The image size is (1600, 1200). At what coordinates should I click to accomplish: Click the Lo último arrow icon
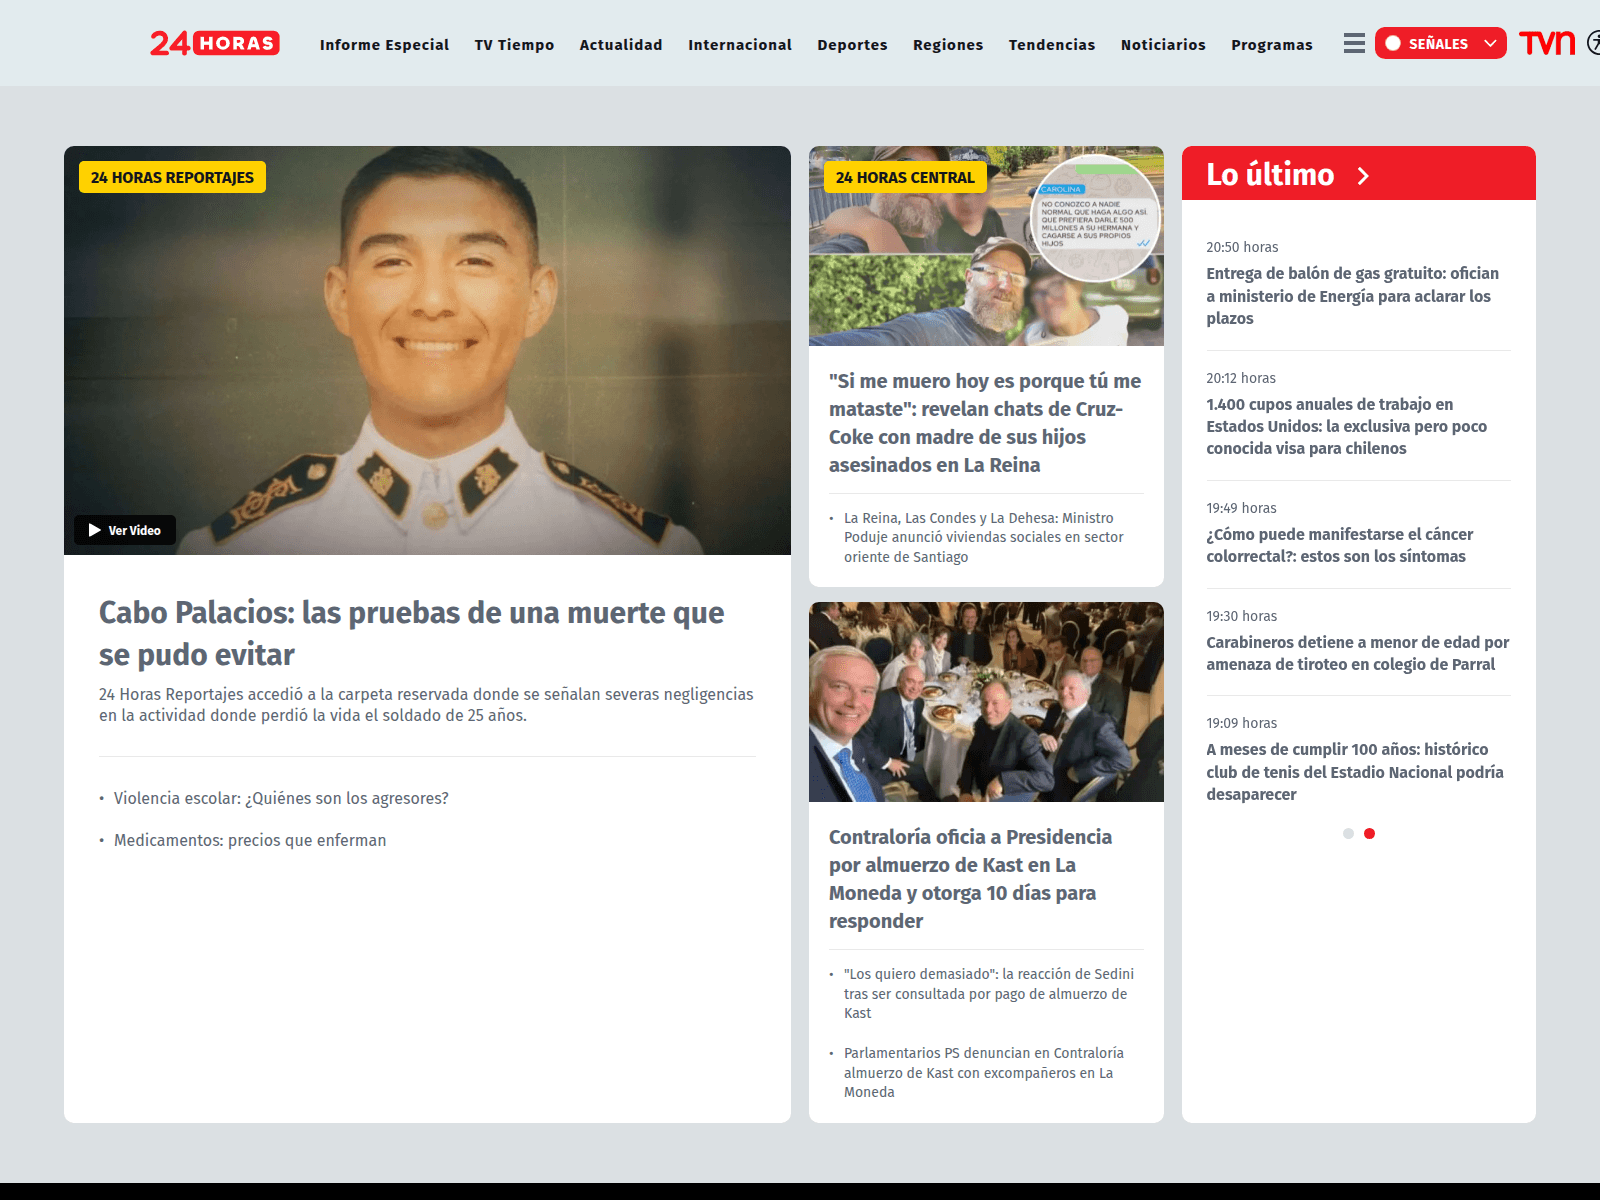pos(1363,176)
